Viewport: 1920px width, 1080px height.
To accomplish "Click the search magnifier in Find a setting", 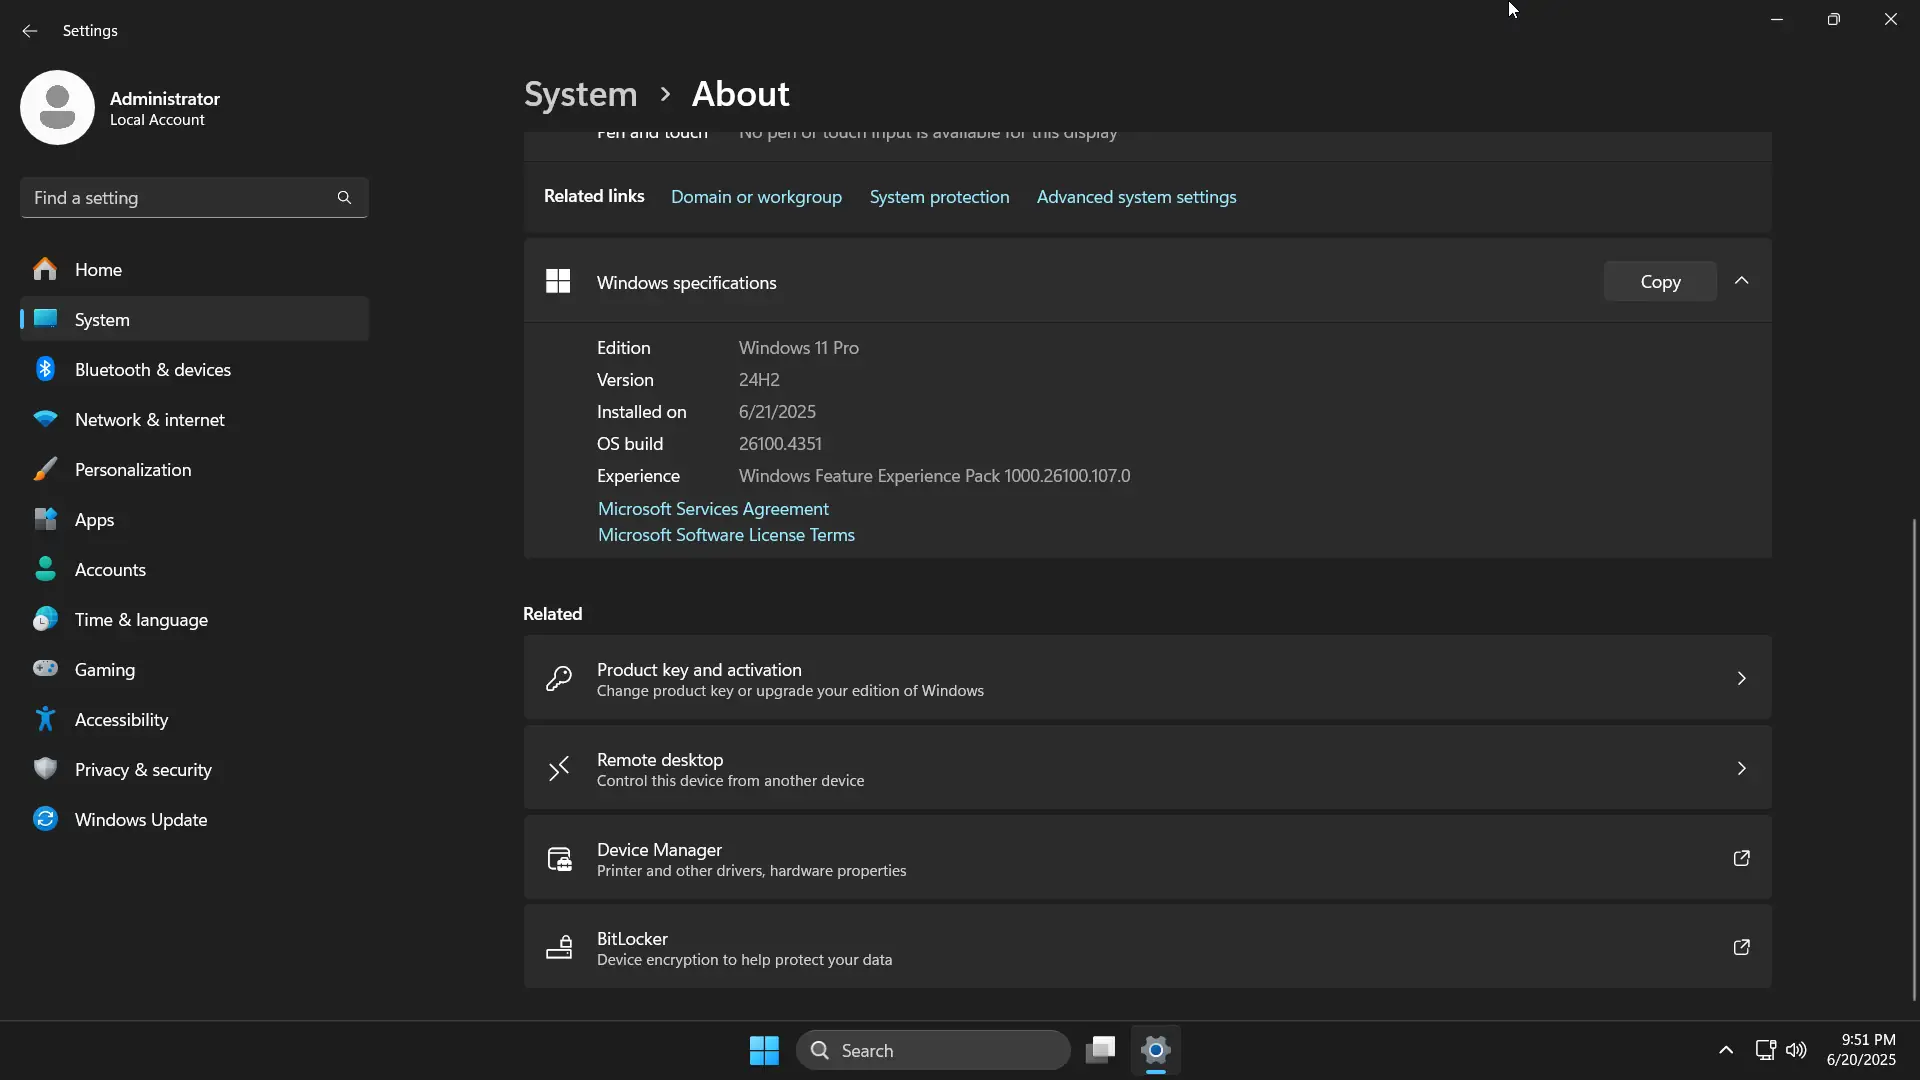I will [344, 198].
